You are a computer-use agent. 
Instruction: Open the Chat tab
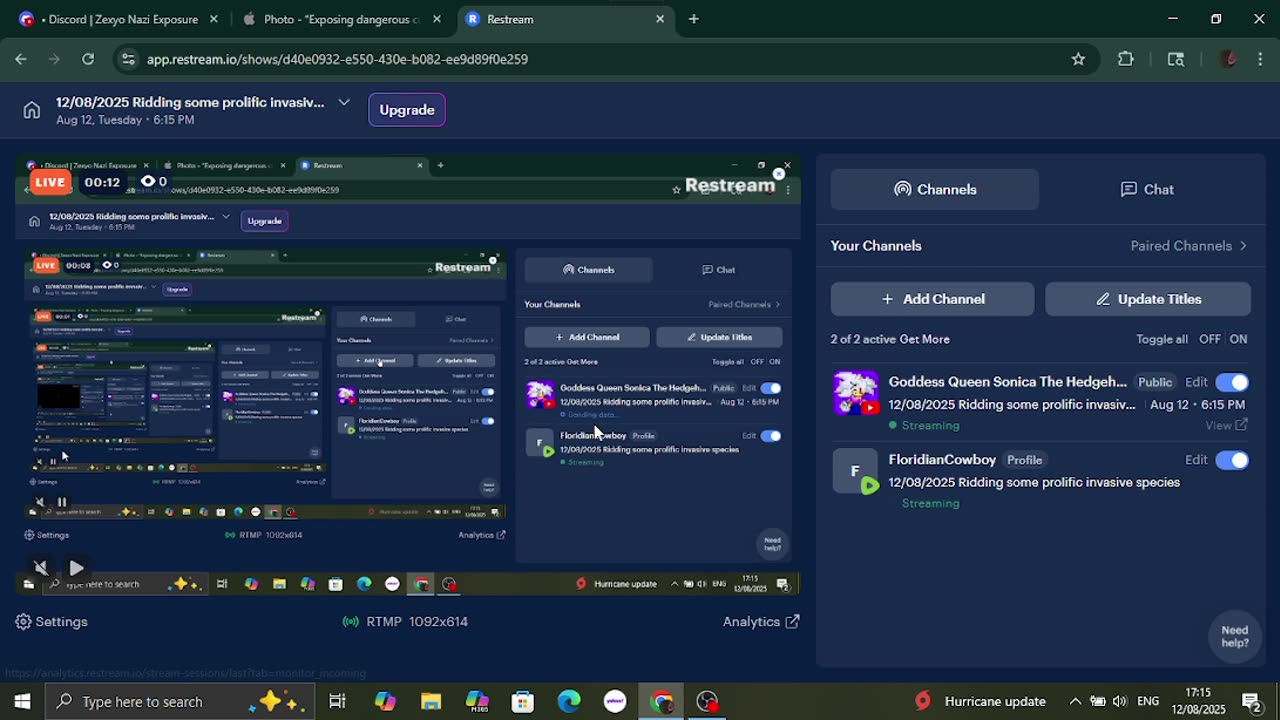click(1147, 189)
